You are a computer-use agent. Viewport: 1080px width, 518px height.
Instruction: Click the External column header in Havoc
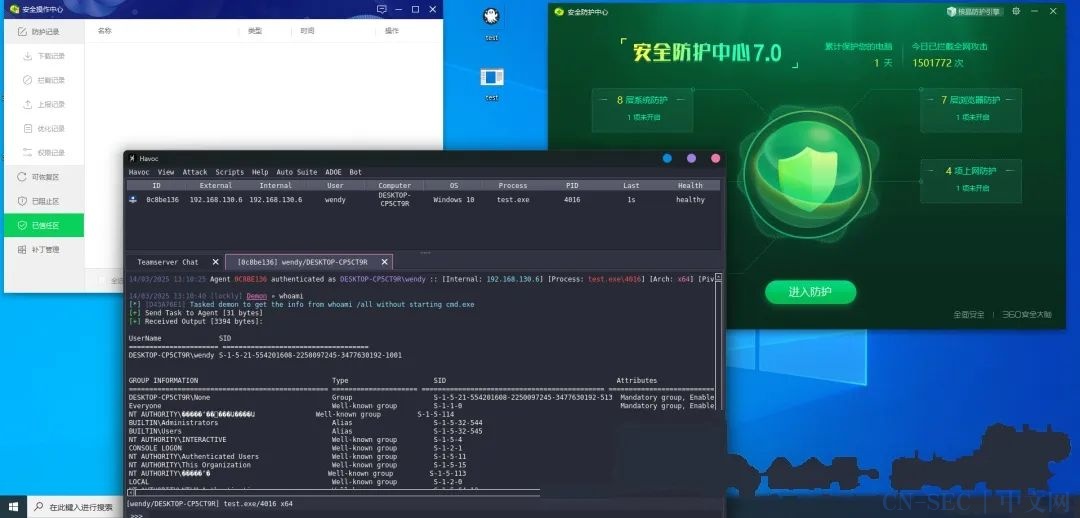pos(216,185)
